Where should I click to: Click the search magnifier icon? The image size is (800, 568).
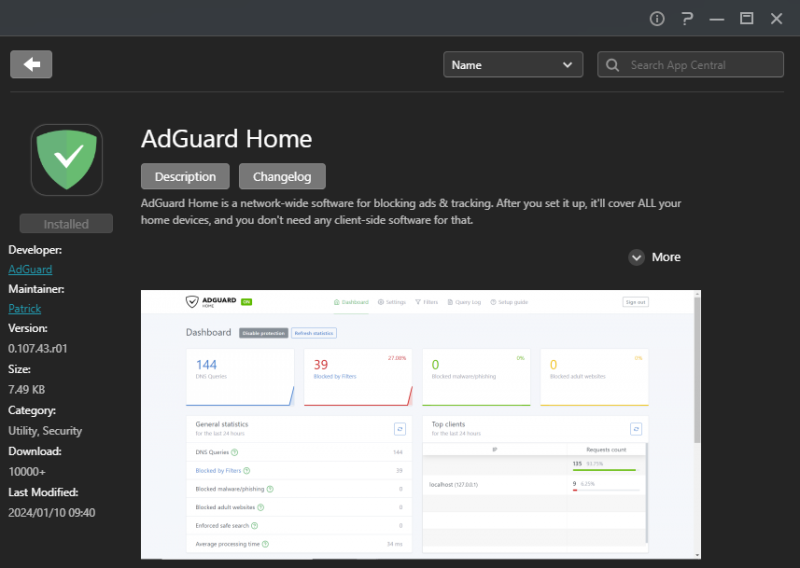click(x=612, y=65)
